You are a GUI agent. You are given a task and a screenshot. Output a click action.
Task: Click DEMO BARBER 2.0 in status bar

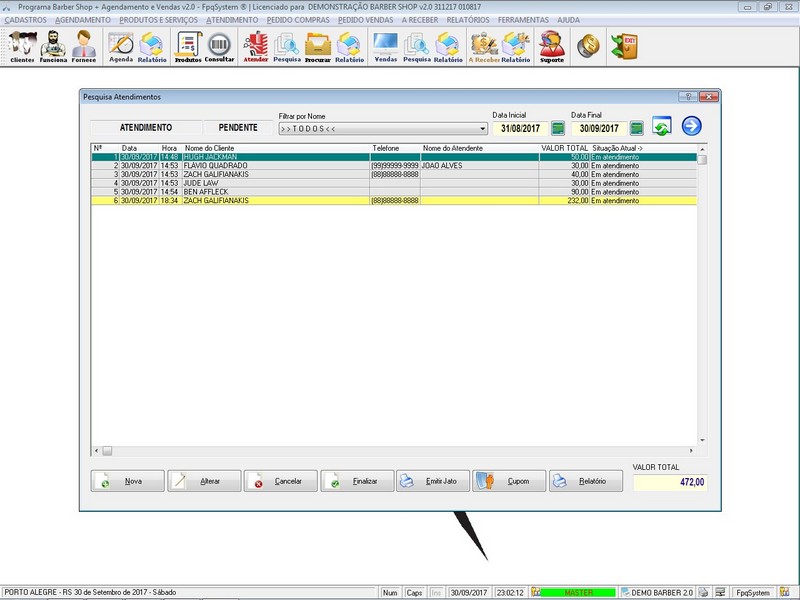pos(657,592)
